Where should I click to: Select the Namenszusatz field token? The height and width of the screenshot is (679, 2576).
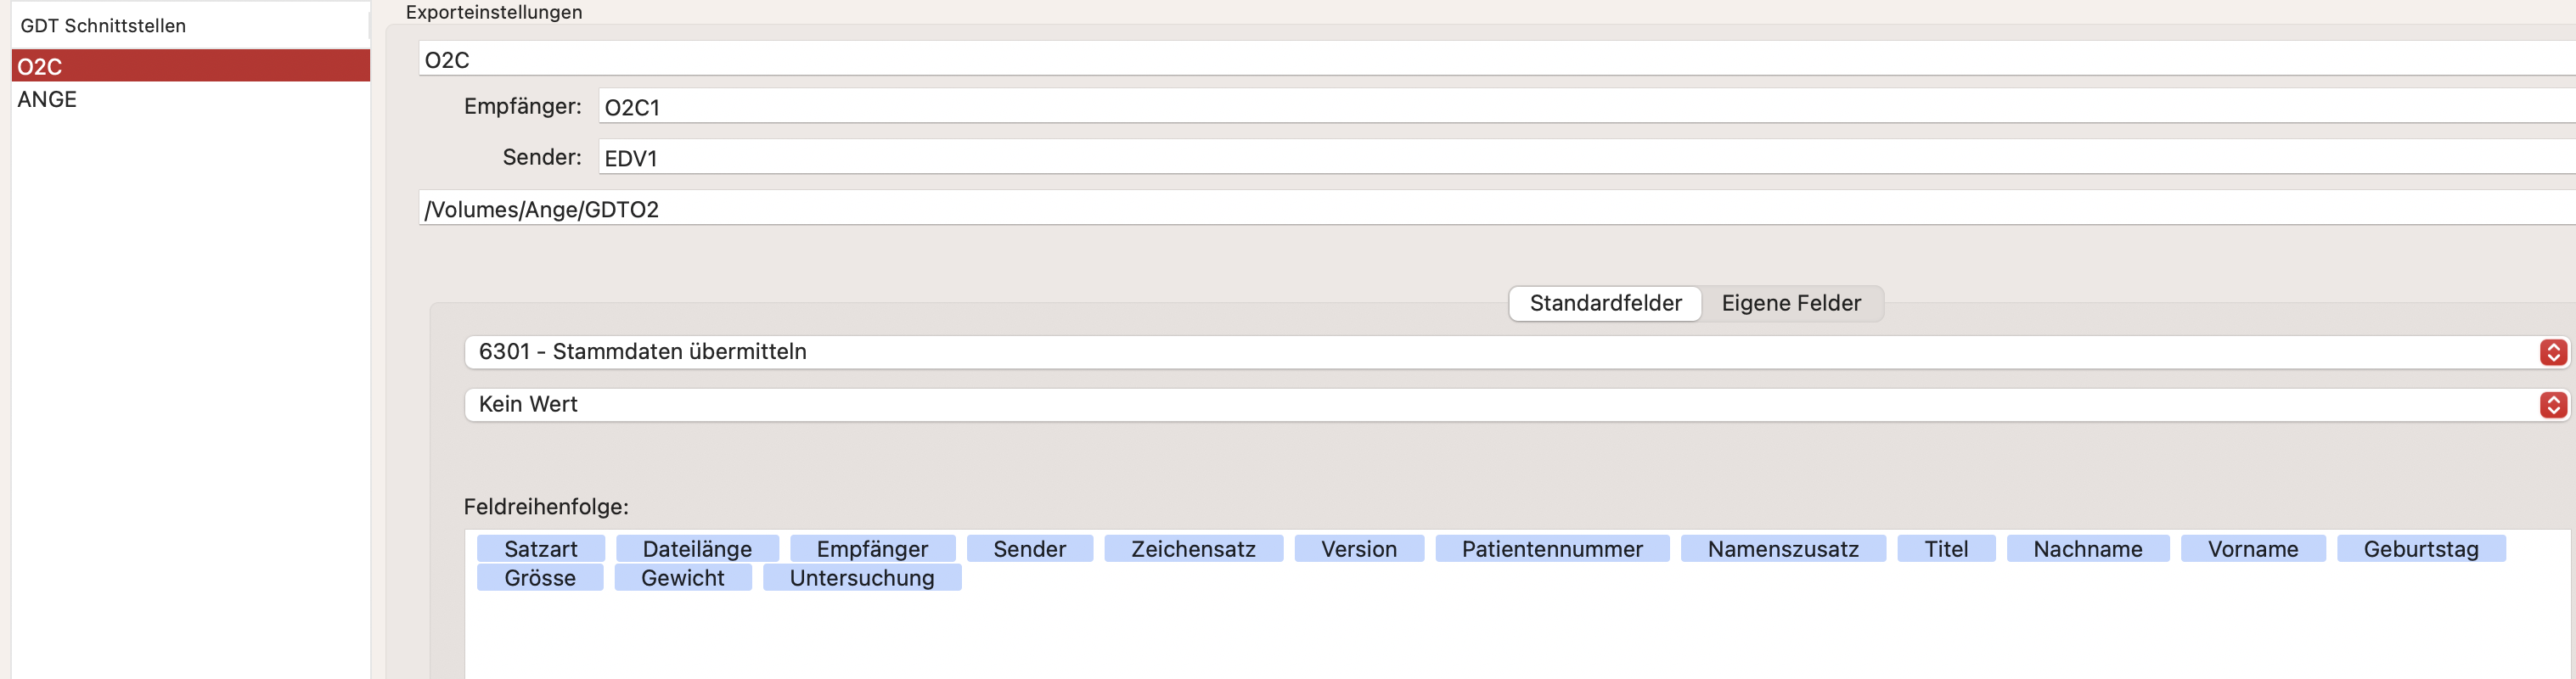pyautogui.click(x=1783, y=549)
